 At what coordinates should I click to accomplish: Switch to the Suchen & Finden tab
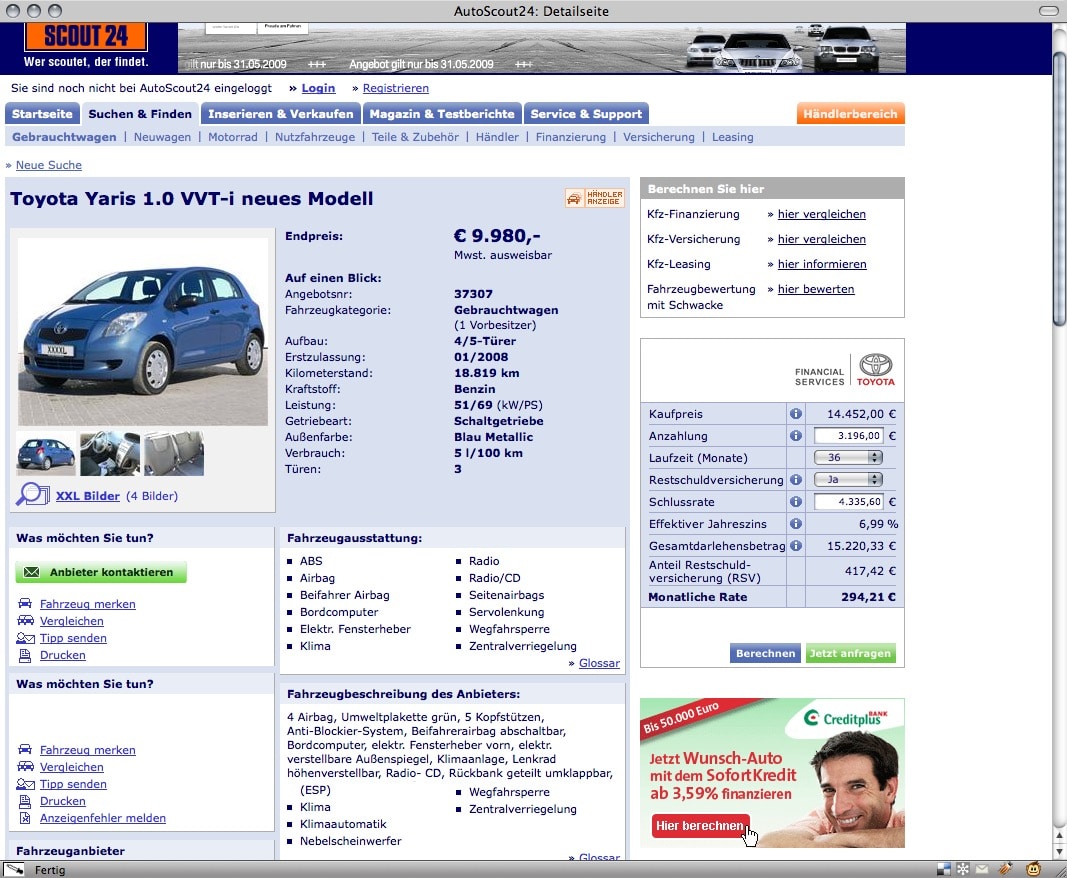coord(140,114)
